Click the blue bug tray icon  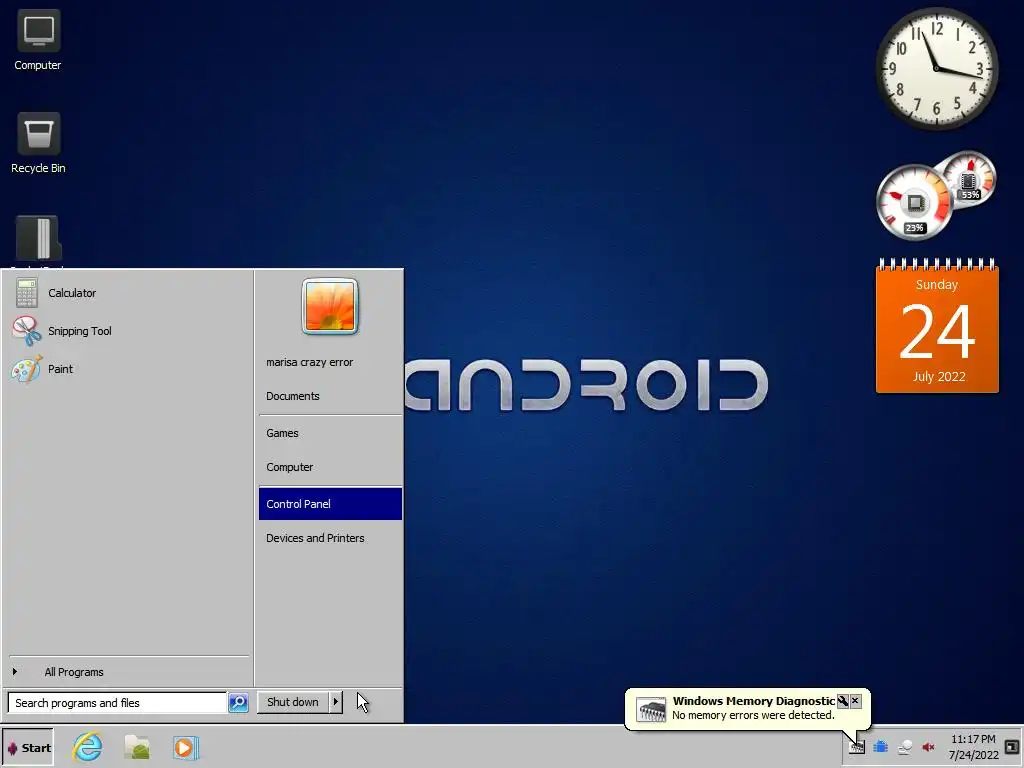tap(880, 746)
